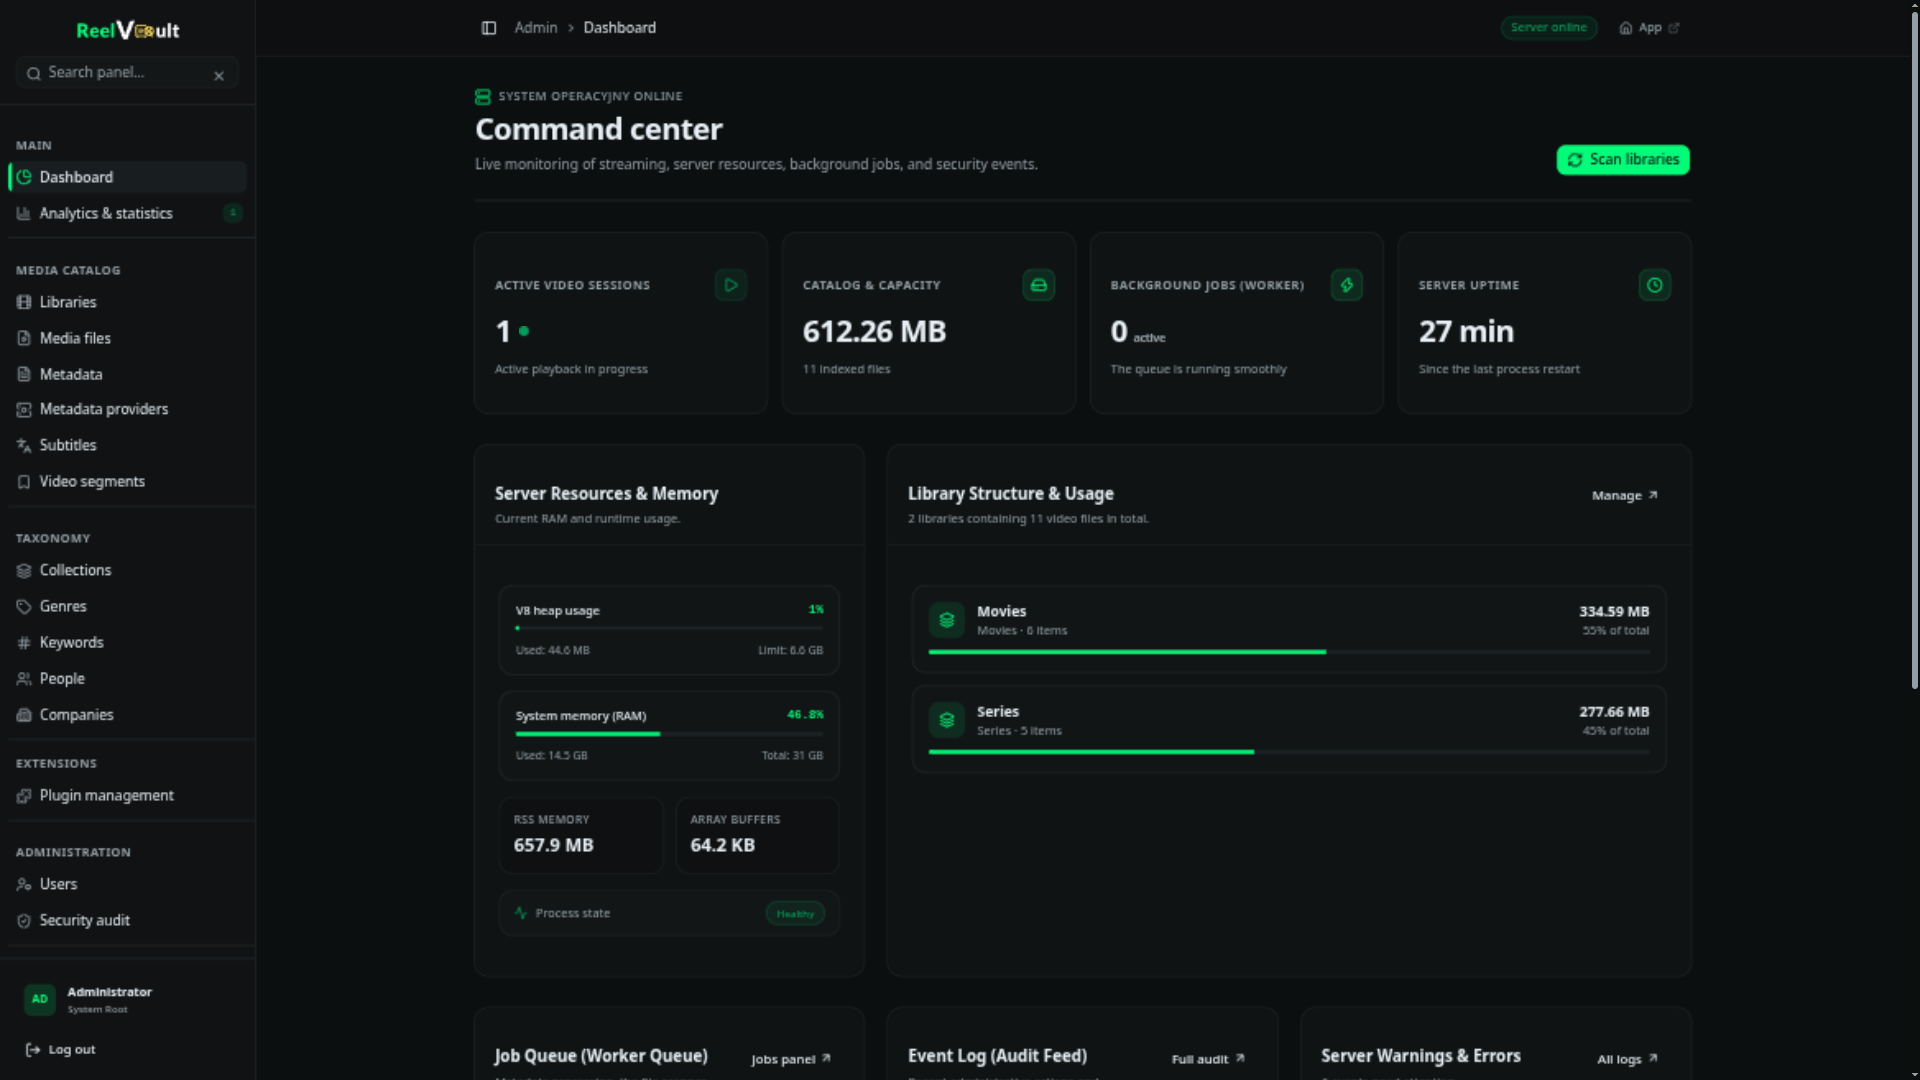Click the Security audit shield icon
Screen dimensions: 1920x1080
pos(24,920)
